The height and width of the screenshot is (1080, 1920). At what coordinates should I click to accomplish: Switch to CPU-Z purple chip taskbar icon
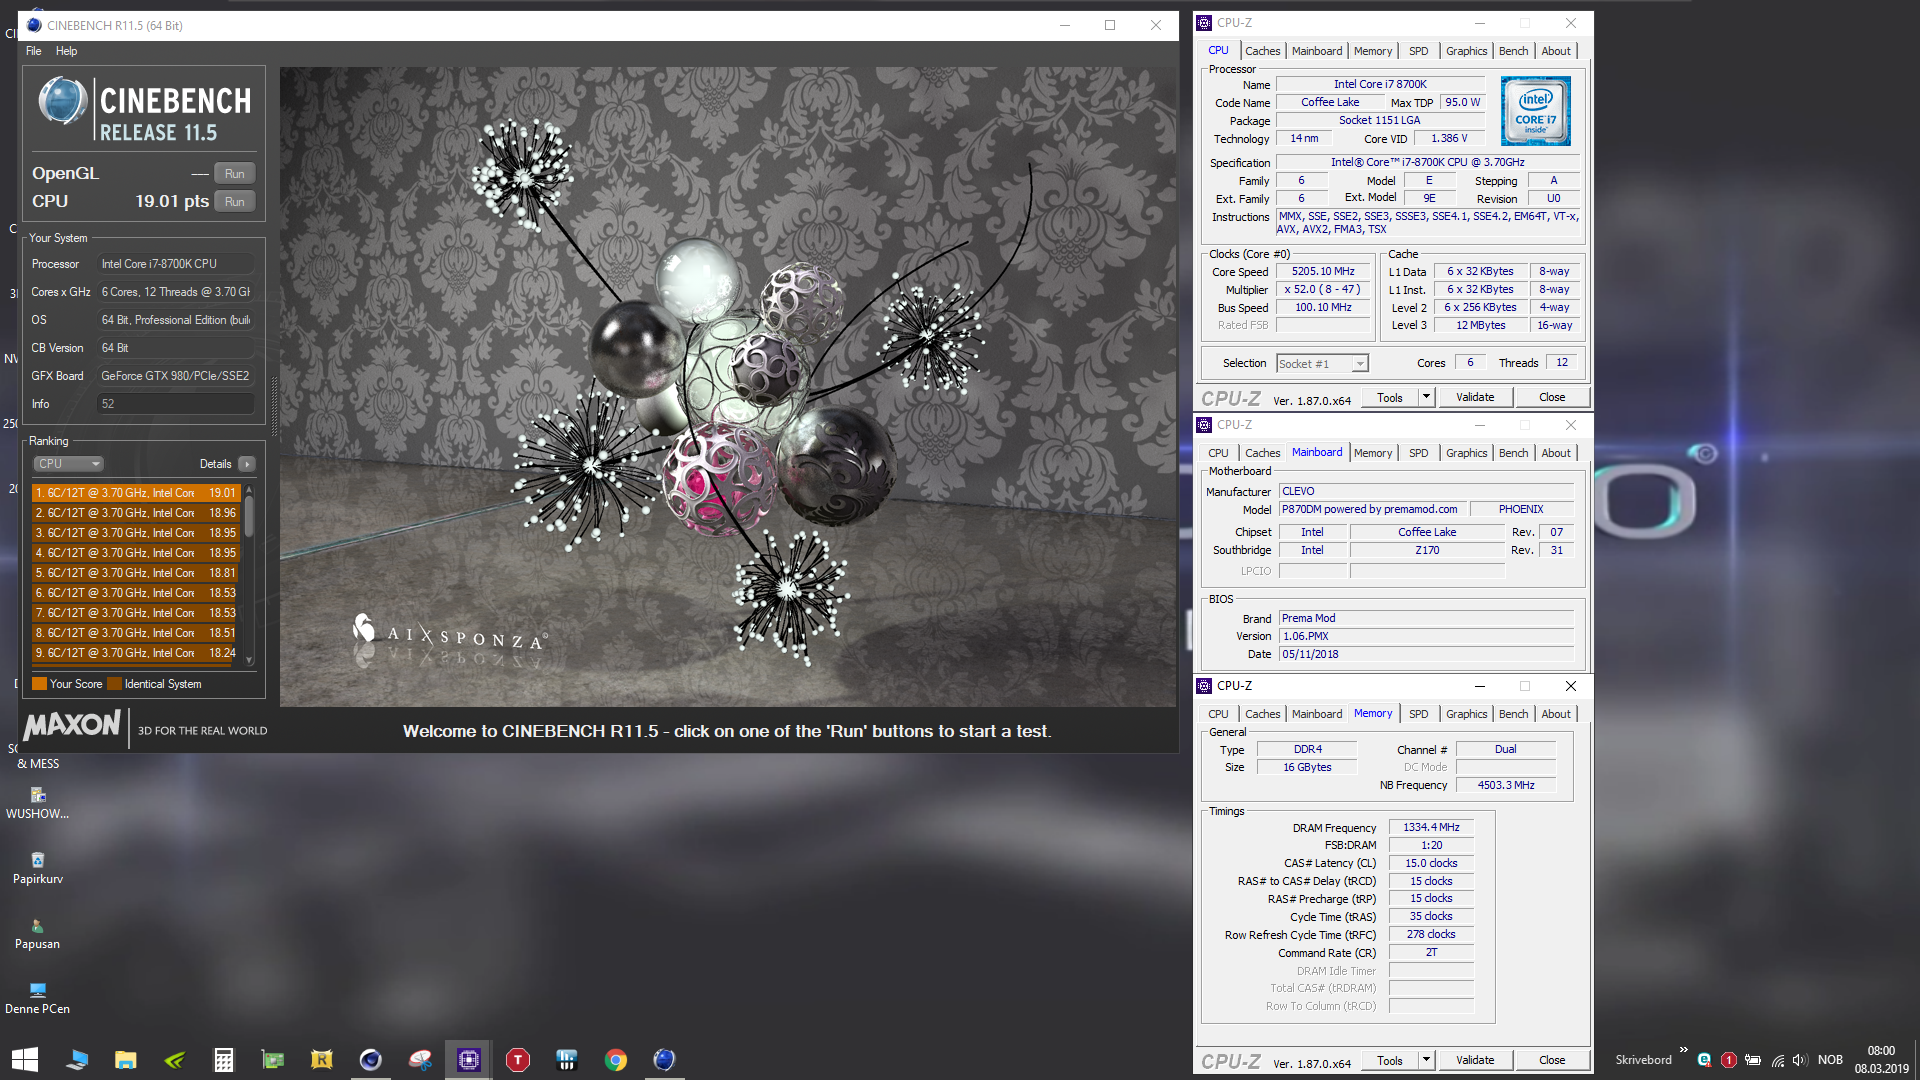(468, 1059)
